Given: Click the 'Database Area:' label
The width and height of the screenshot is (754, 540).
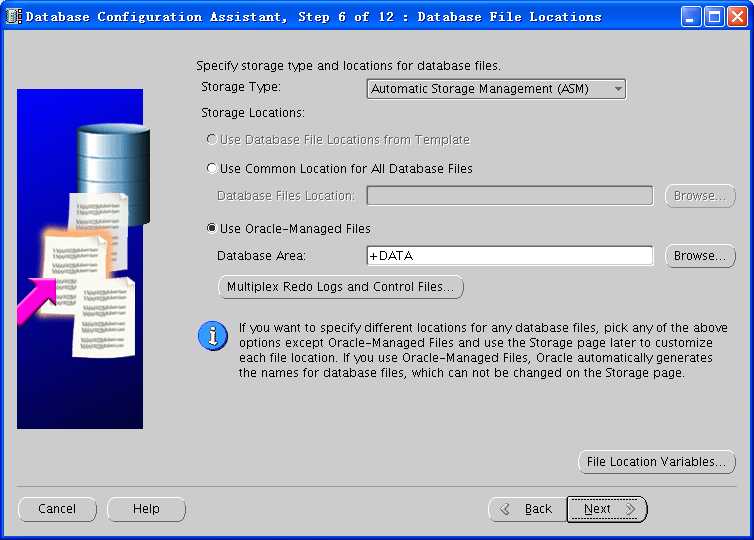Looking at the screenshot, I should [x=261, y=256].
